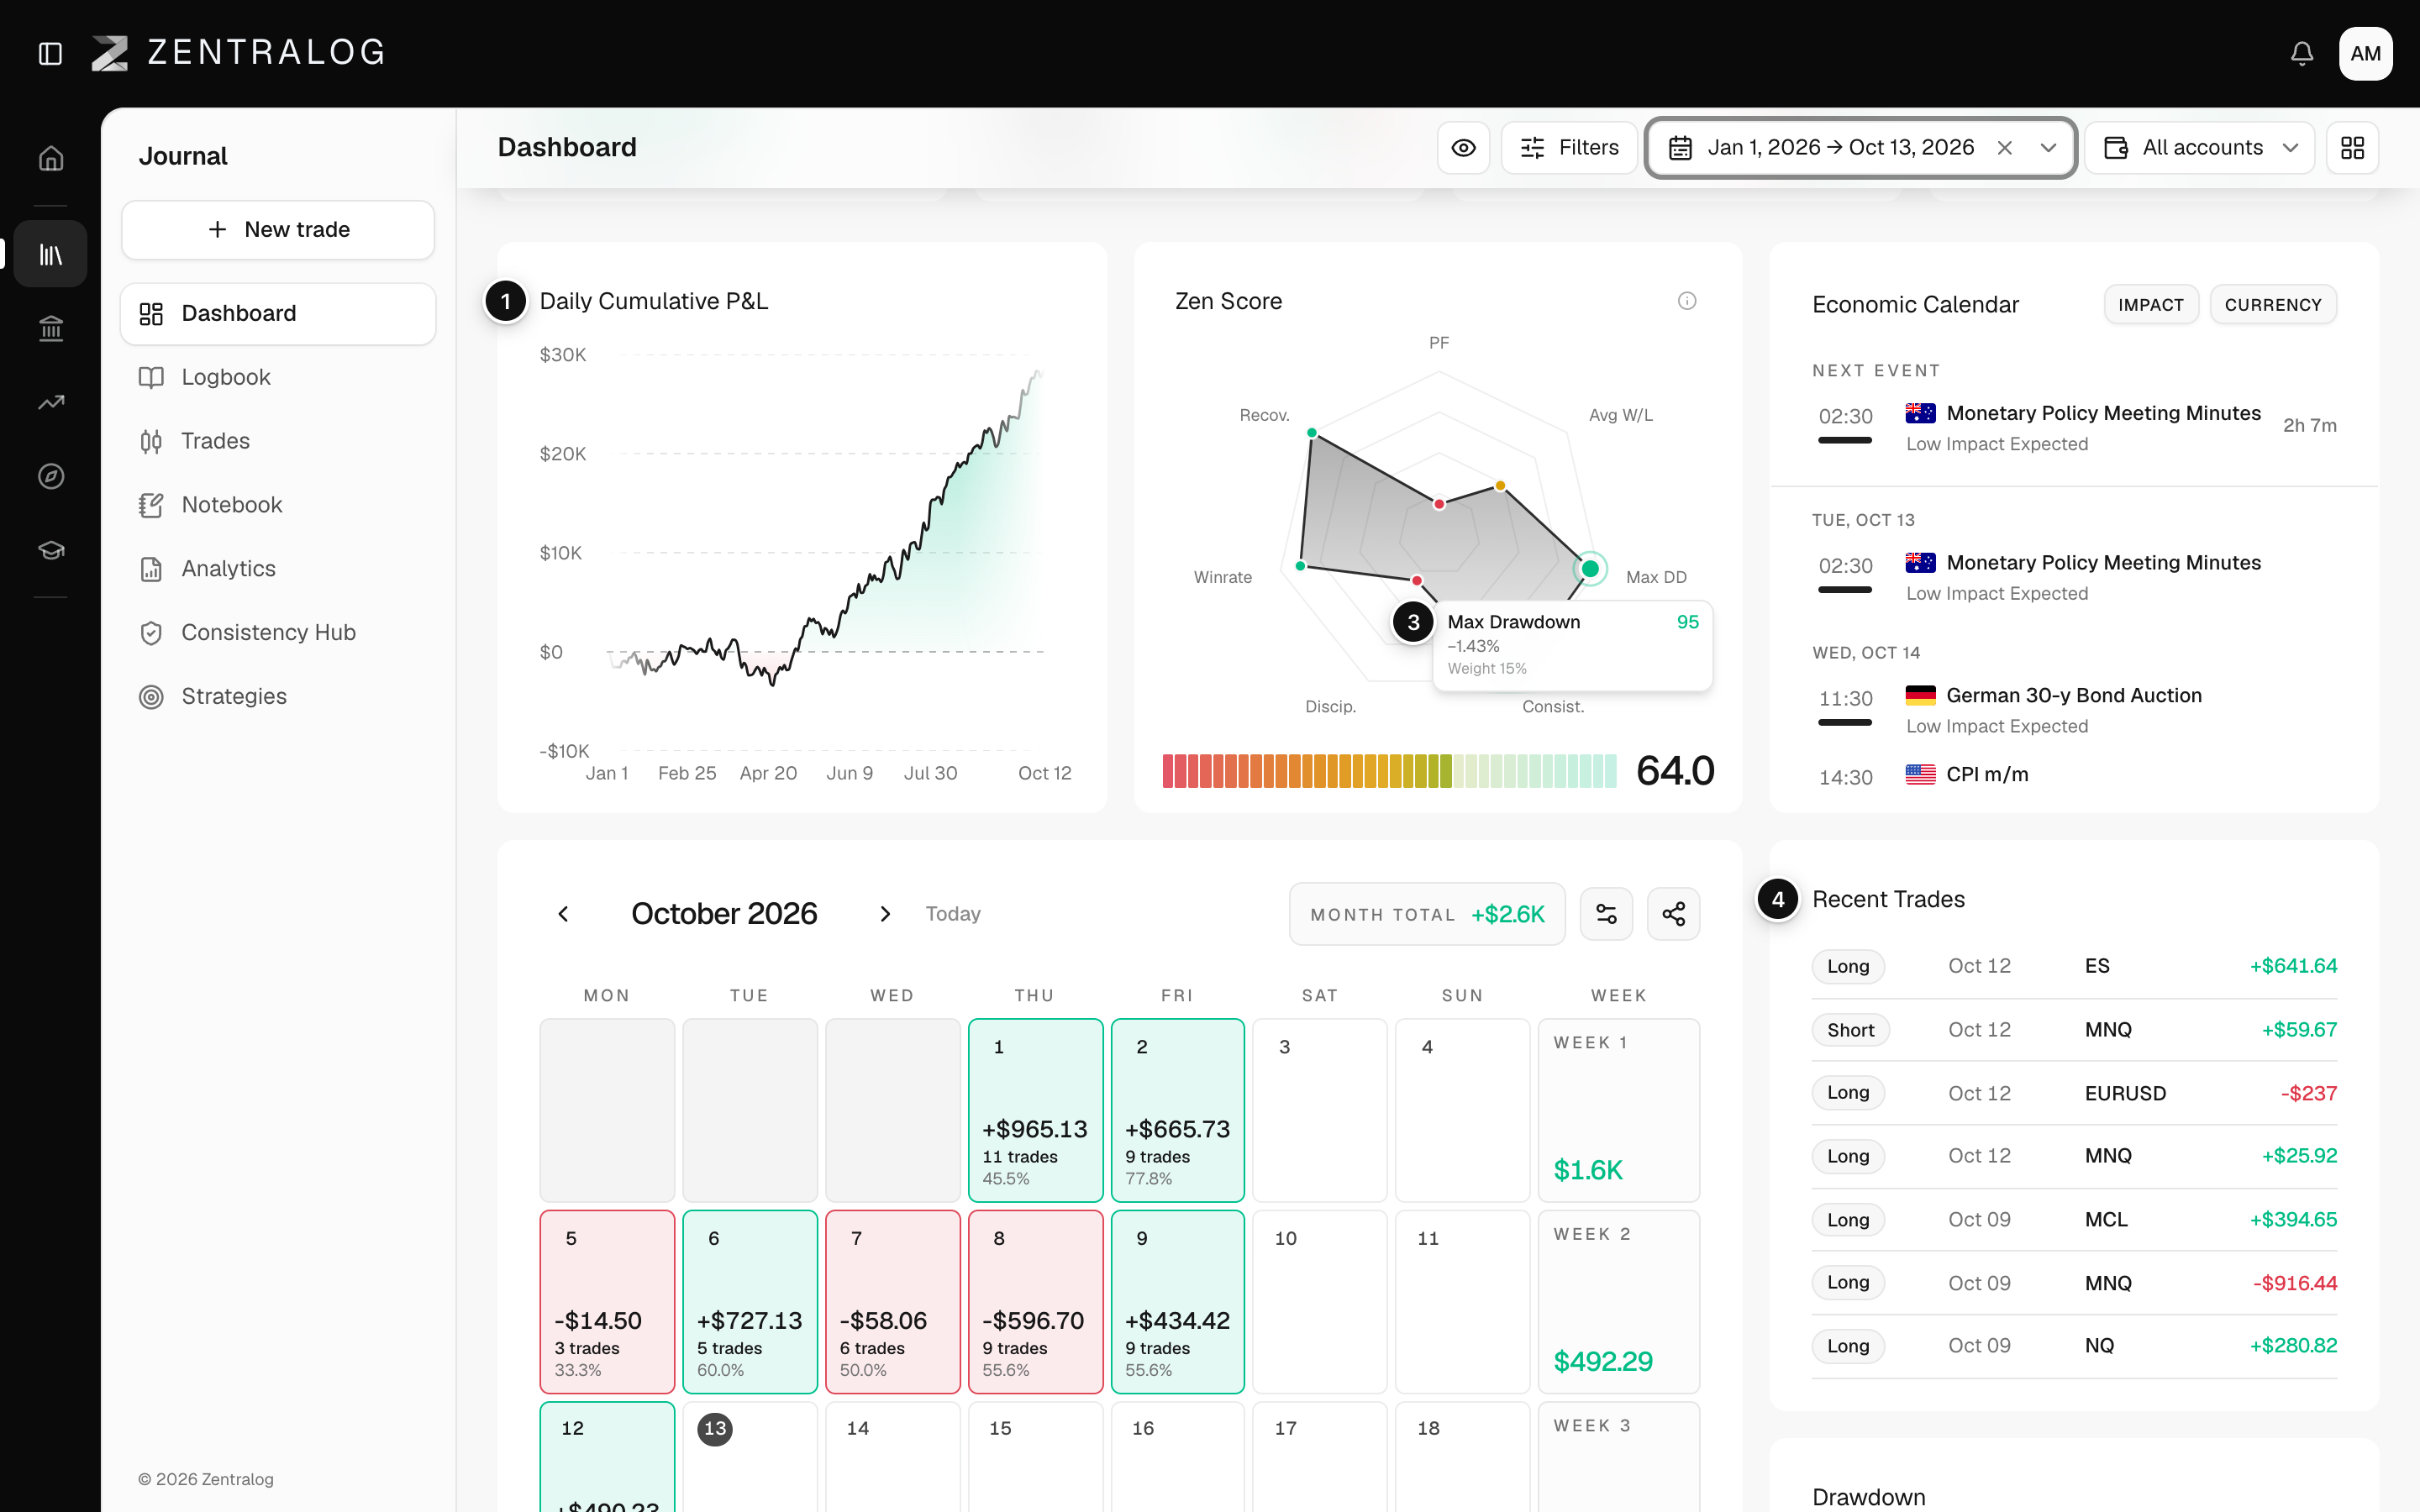Open the trending chart rail icon
The image size is (2420, 1512).
click(51, 402)
